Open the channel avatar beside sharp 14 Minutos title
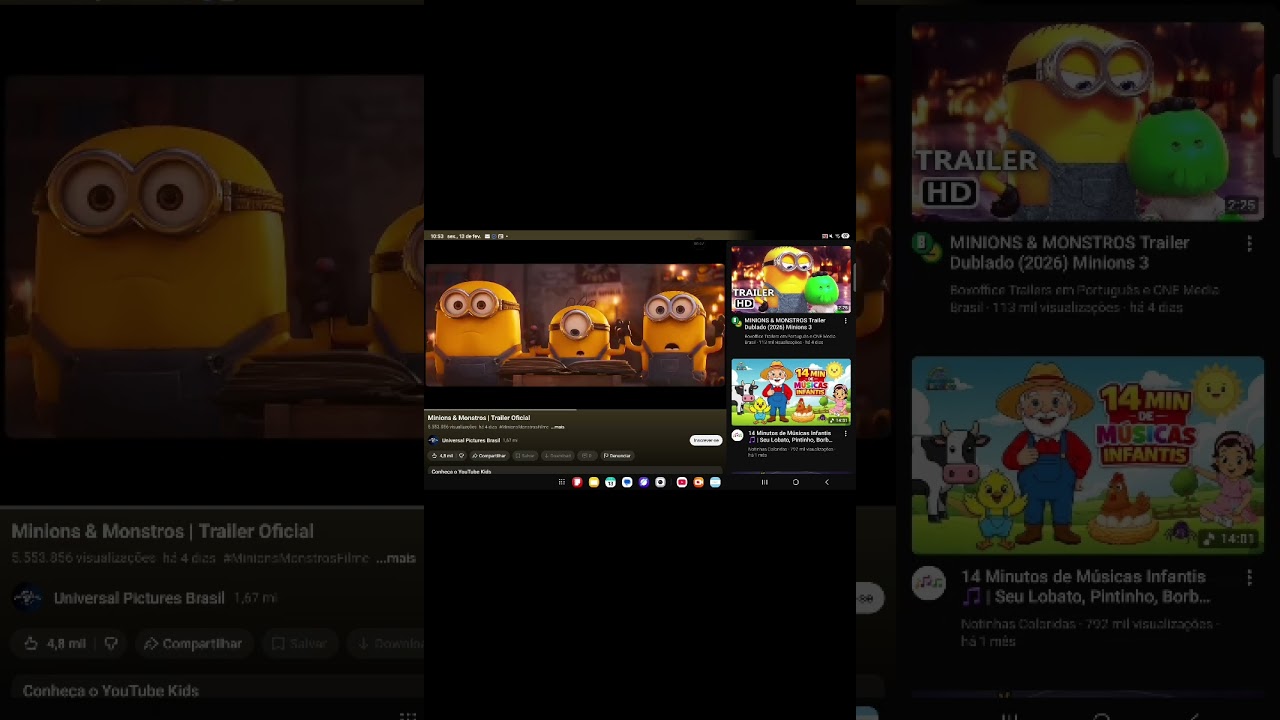 coord(737,436)
